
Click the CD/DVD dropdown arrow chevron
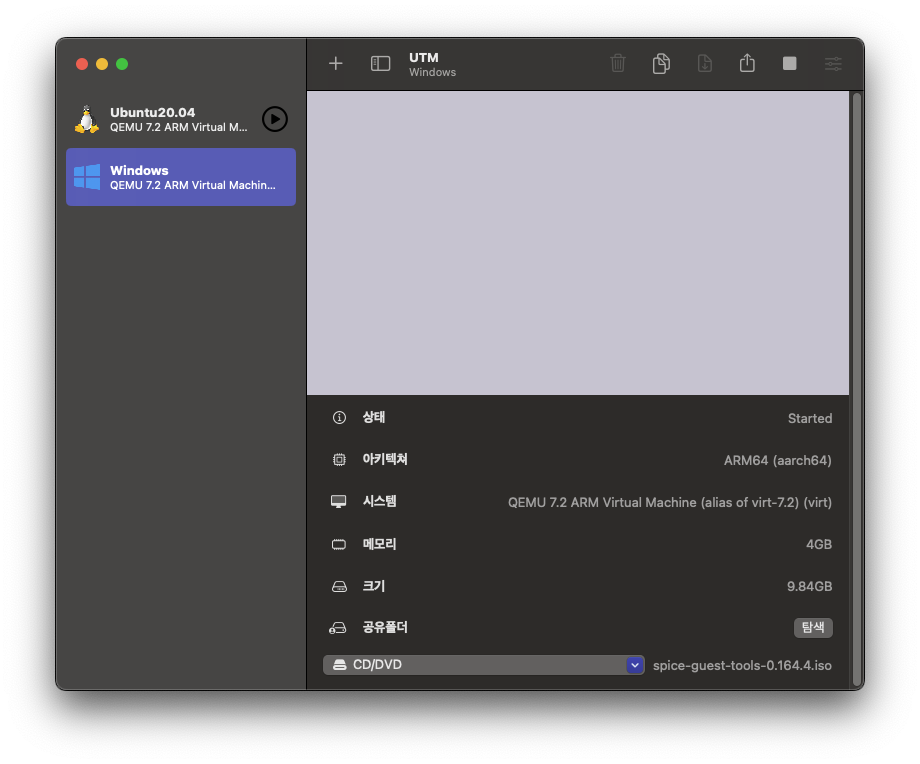[x=634, y=665]
